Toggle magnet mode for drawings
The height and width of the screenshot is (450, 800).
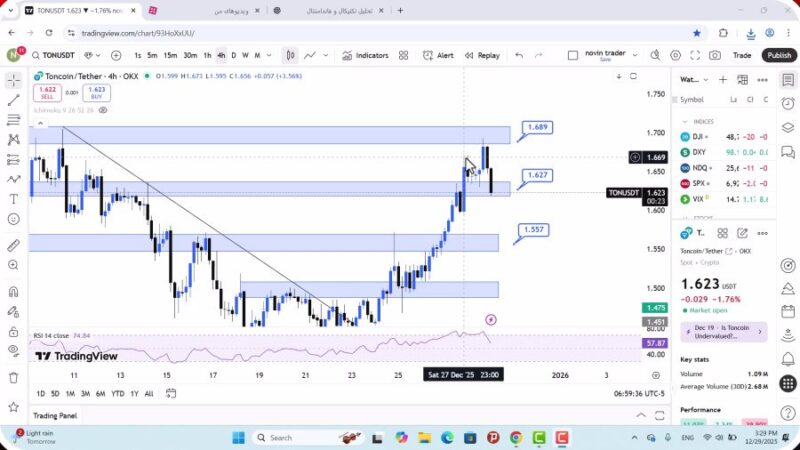tap(13, 292)
